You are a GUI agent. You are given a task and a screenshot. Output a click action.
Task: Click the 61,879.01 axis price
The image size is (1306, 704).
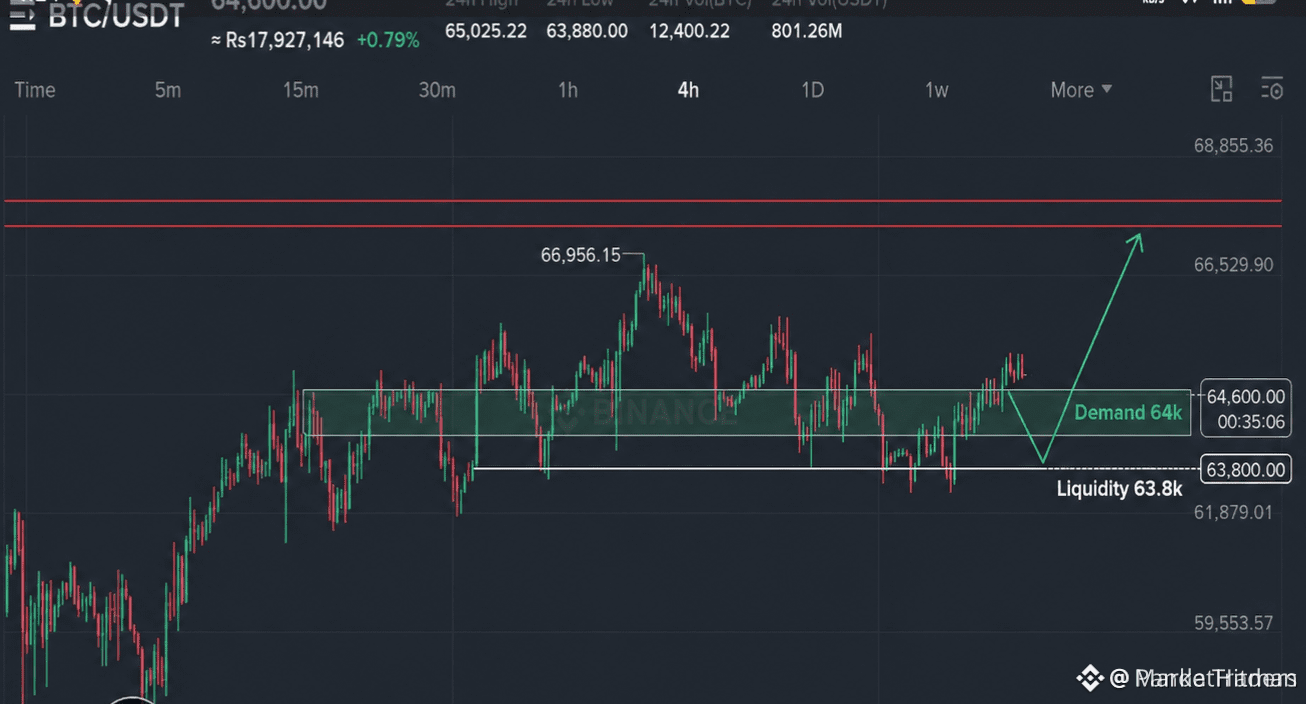point(1233,512)
